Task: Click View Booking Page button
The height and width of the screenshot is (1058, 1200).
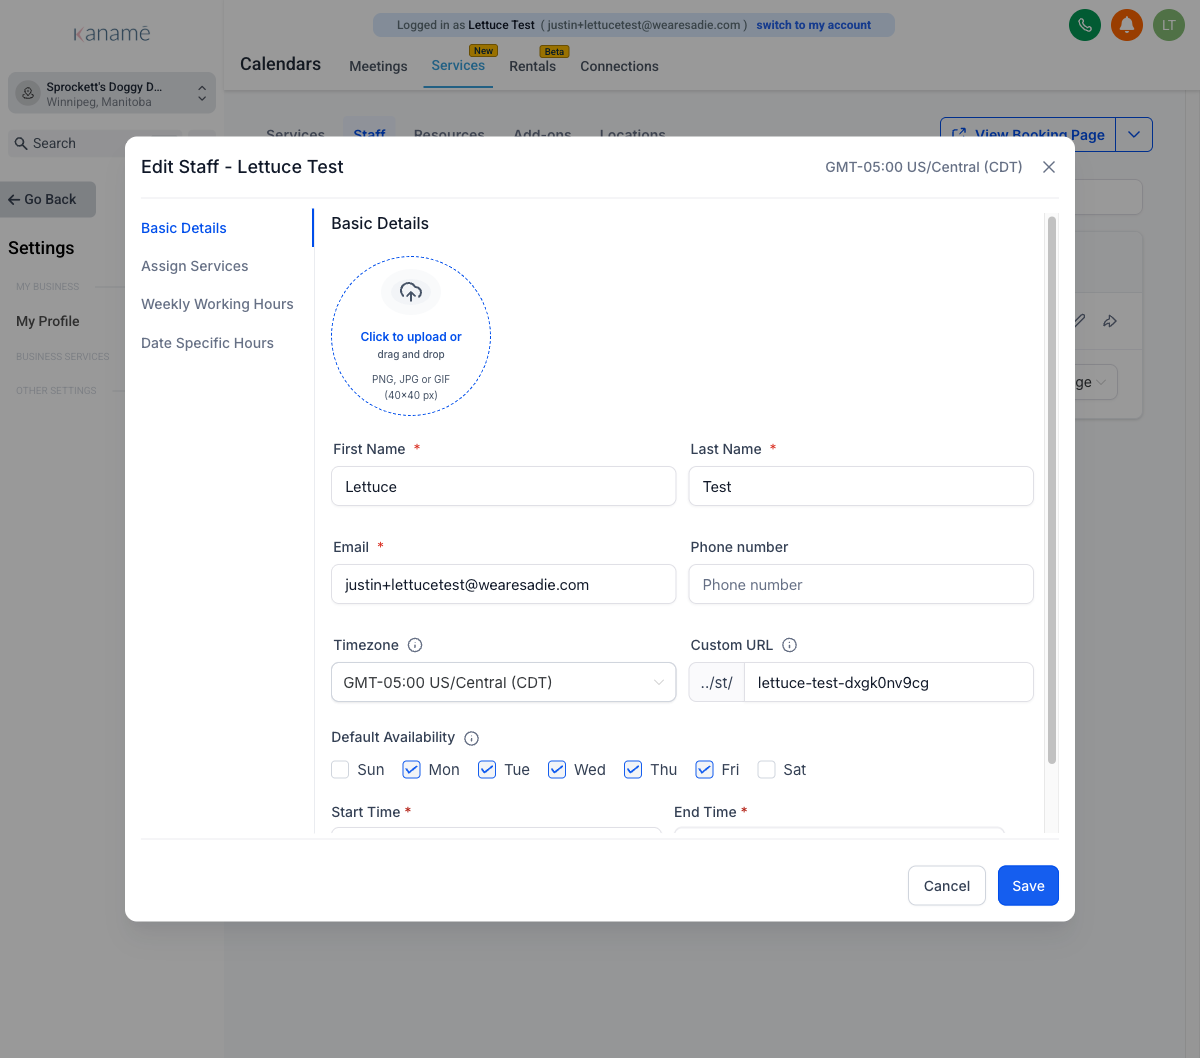Action: (x=1029, y=134)
